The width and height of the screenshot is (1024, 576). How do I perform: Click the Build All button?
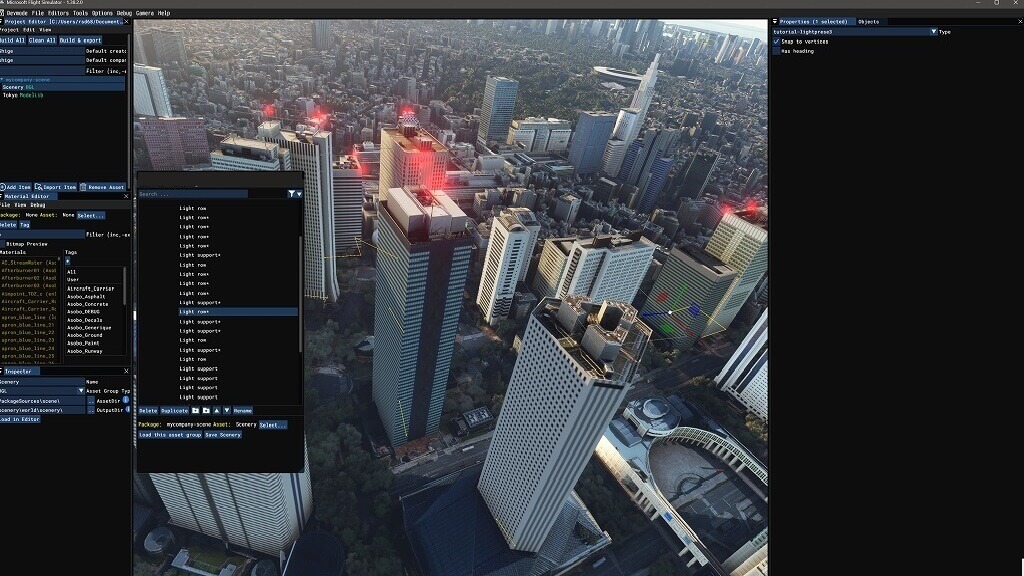[x=12, y=40]
